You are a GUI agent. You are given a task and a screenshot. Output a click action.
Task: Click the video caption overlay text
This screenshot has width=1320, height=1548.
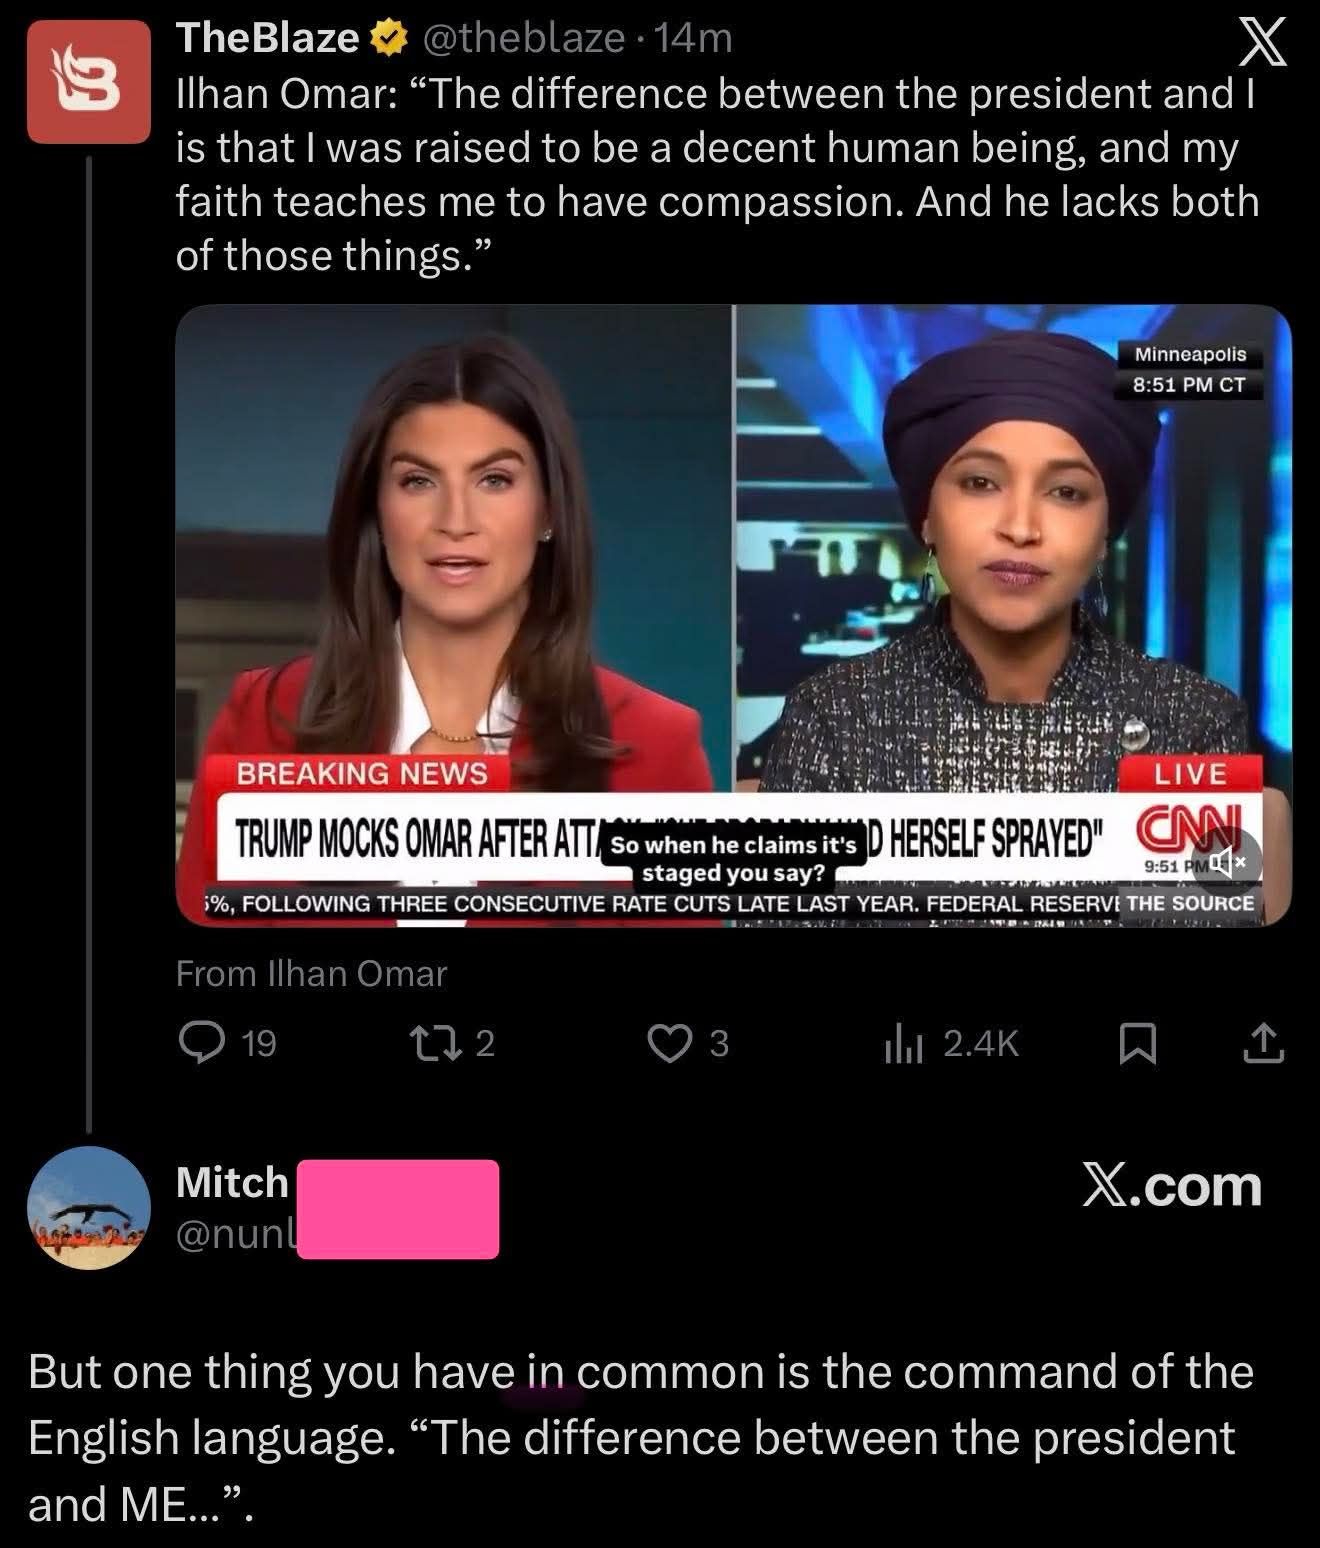(733, 859)
